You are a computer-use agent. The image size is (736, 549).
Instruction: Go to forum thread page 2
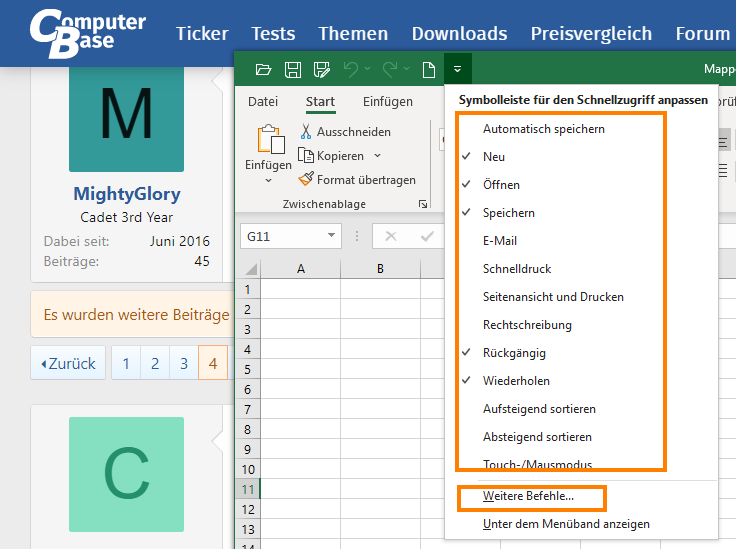tap(155, 363)
